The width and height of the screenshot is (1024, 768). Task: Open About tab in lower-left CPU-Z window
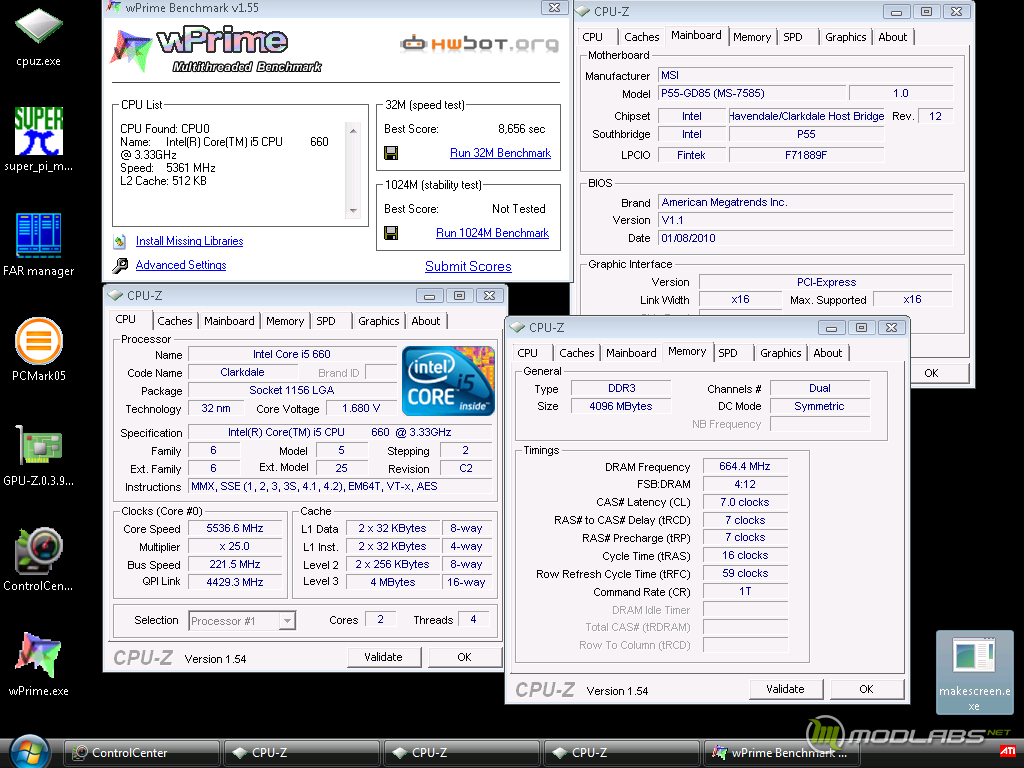[x=426, y=321]
